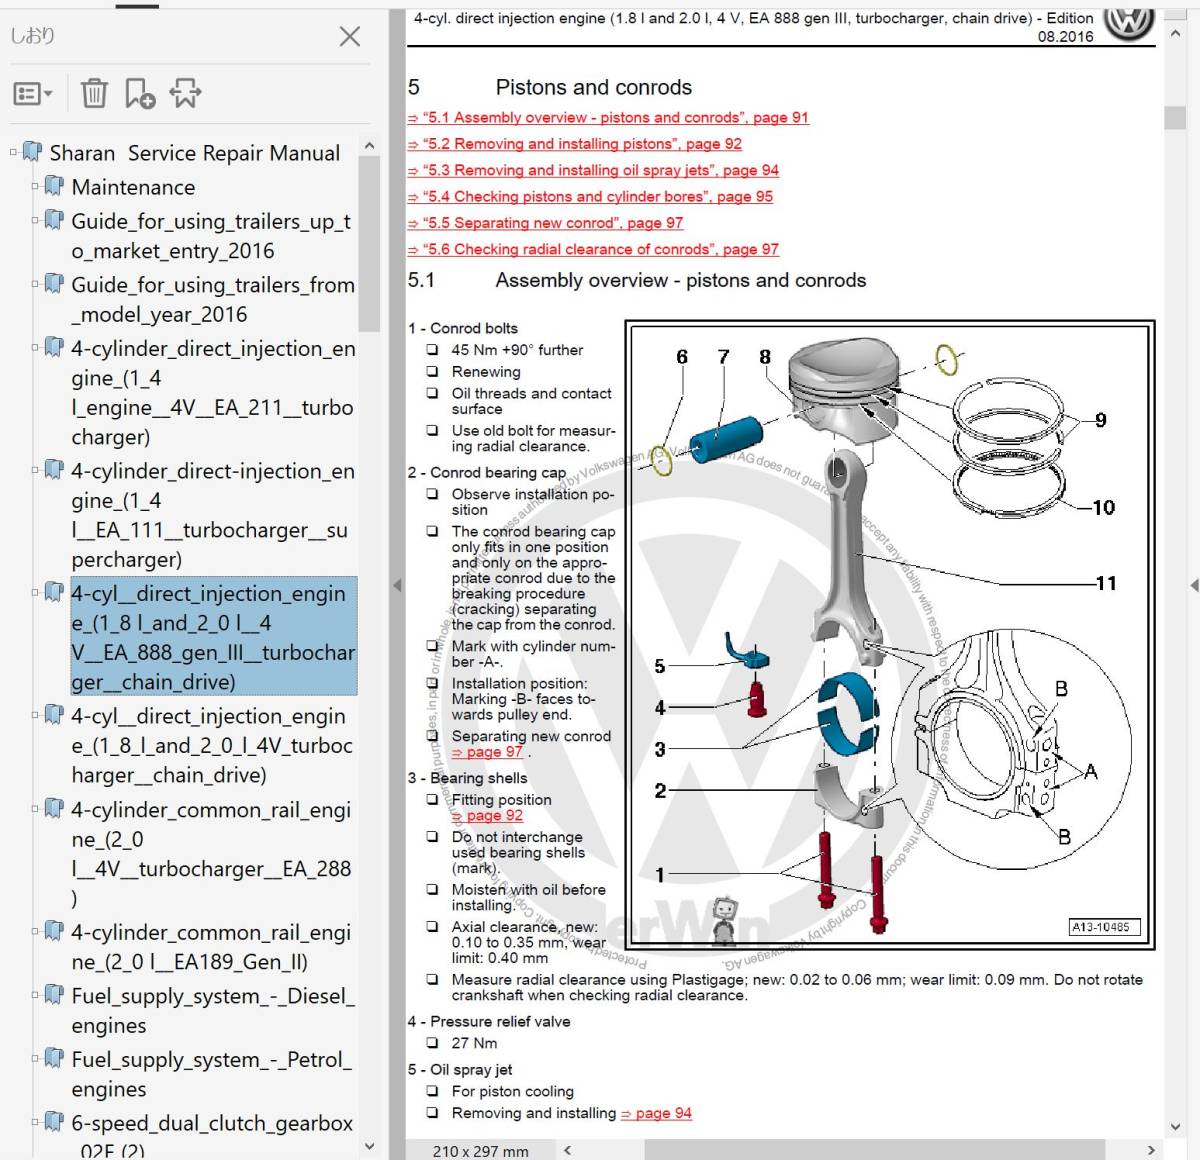Follow link 5.3 oil spray jets page 94
Image resolution: width=1200 pixels, height=1160 pixels.
[x=593, y=170]
